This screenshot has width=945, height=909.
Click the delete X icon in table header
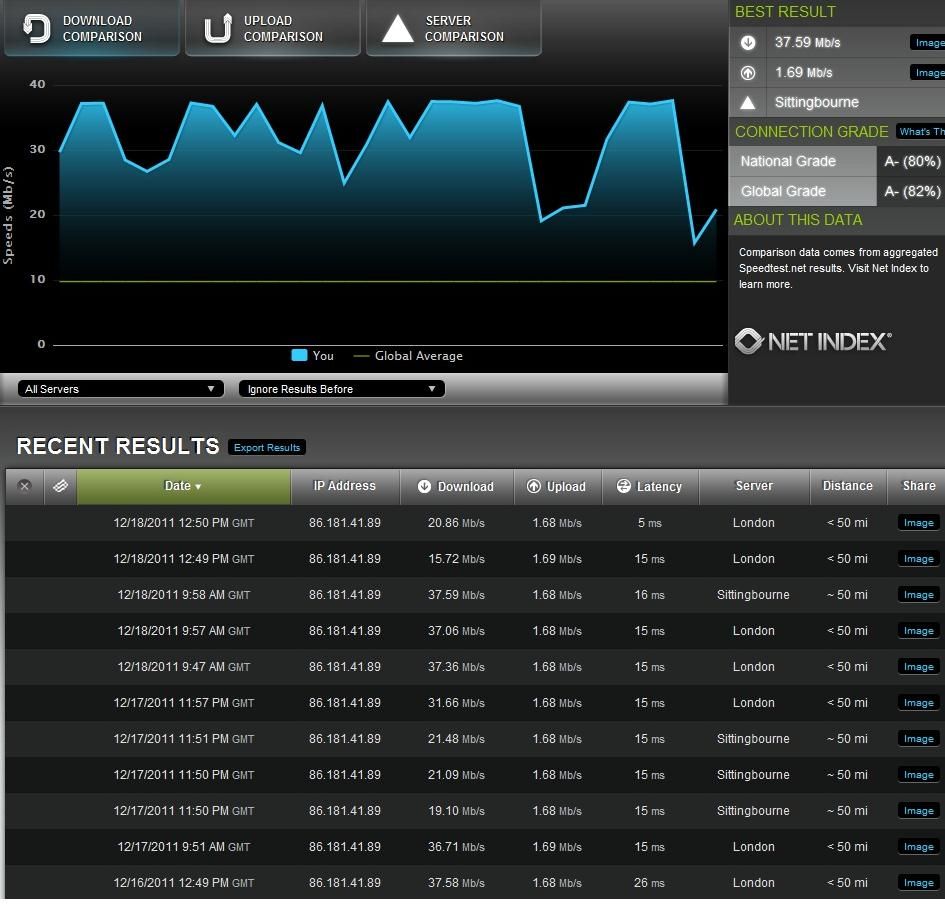tap(25, 486)
